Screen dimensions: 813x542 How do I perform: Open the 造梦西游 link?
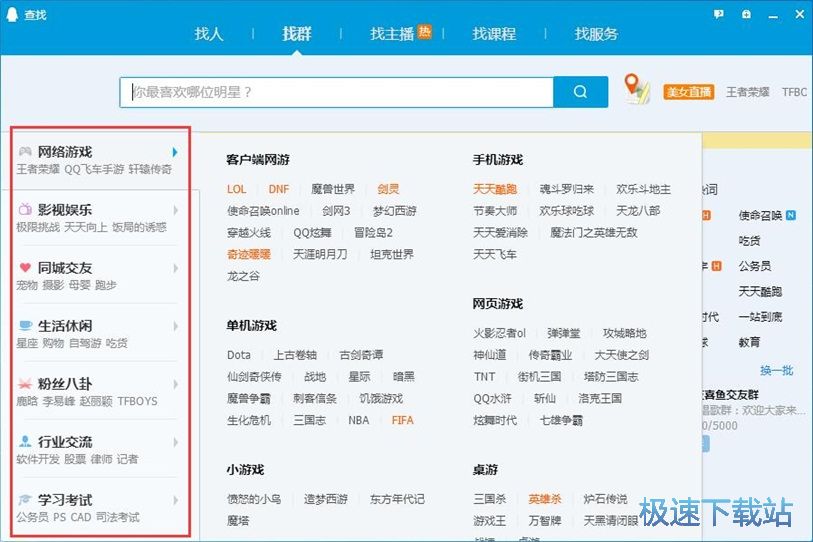click(326, 499)
